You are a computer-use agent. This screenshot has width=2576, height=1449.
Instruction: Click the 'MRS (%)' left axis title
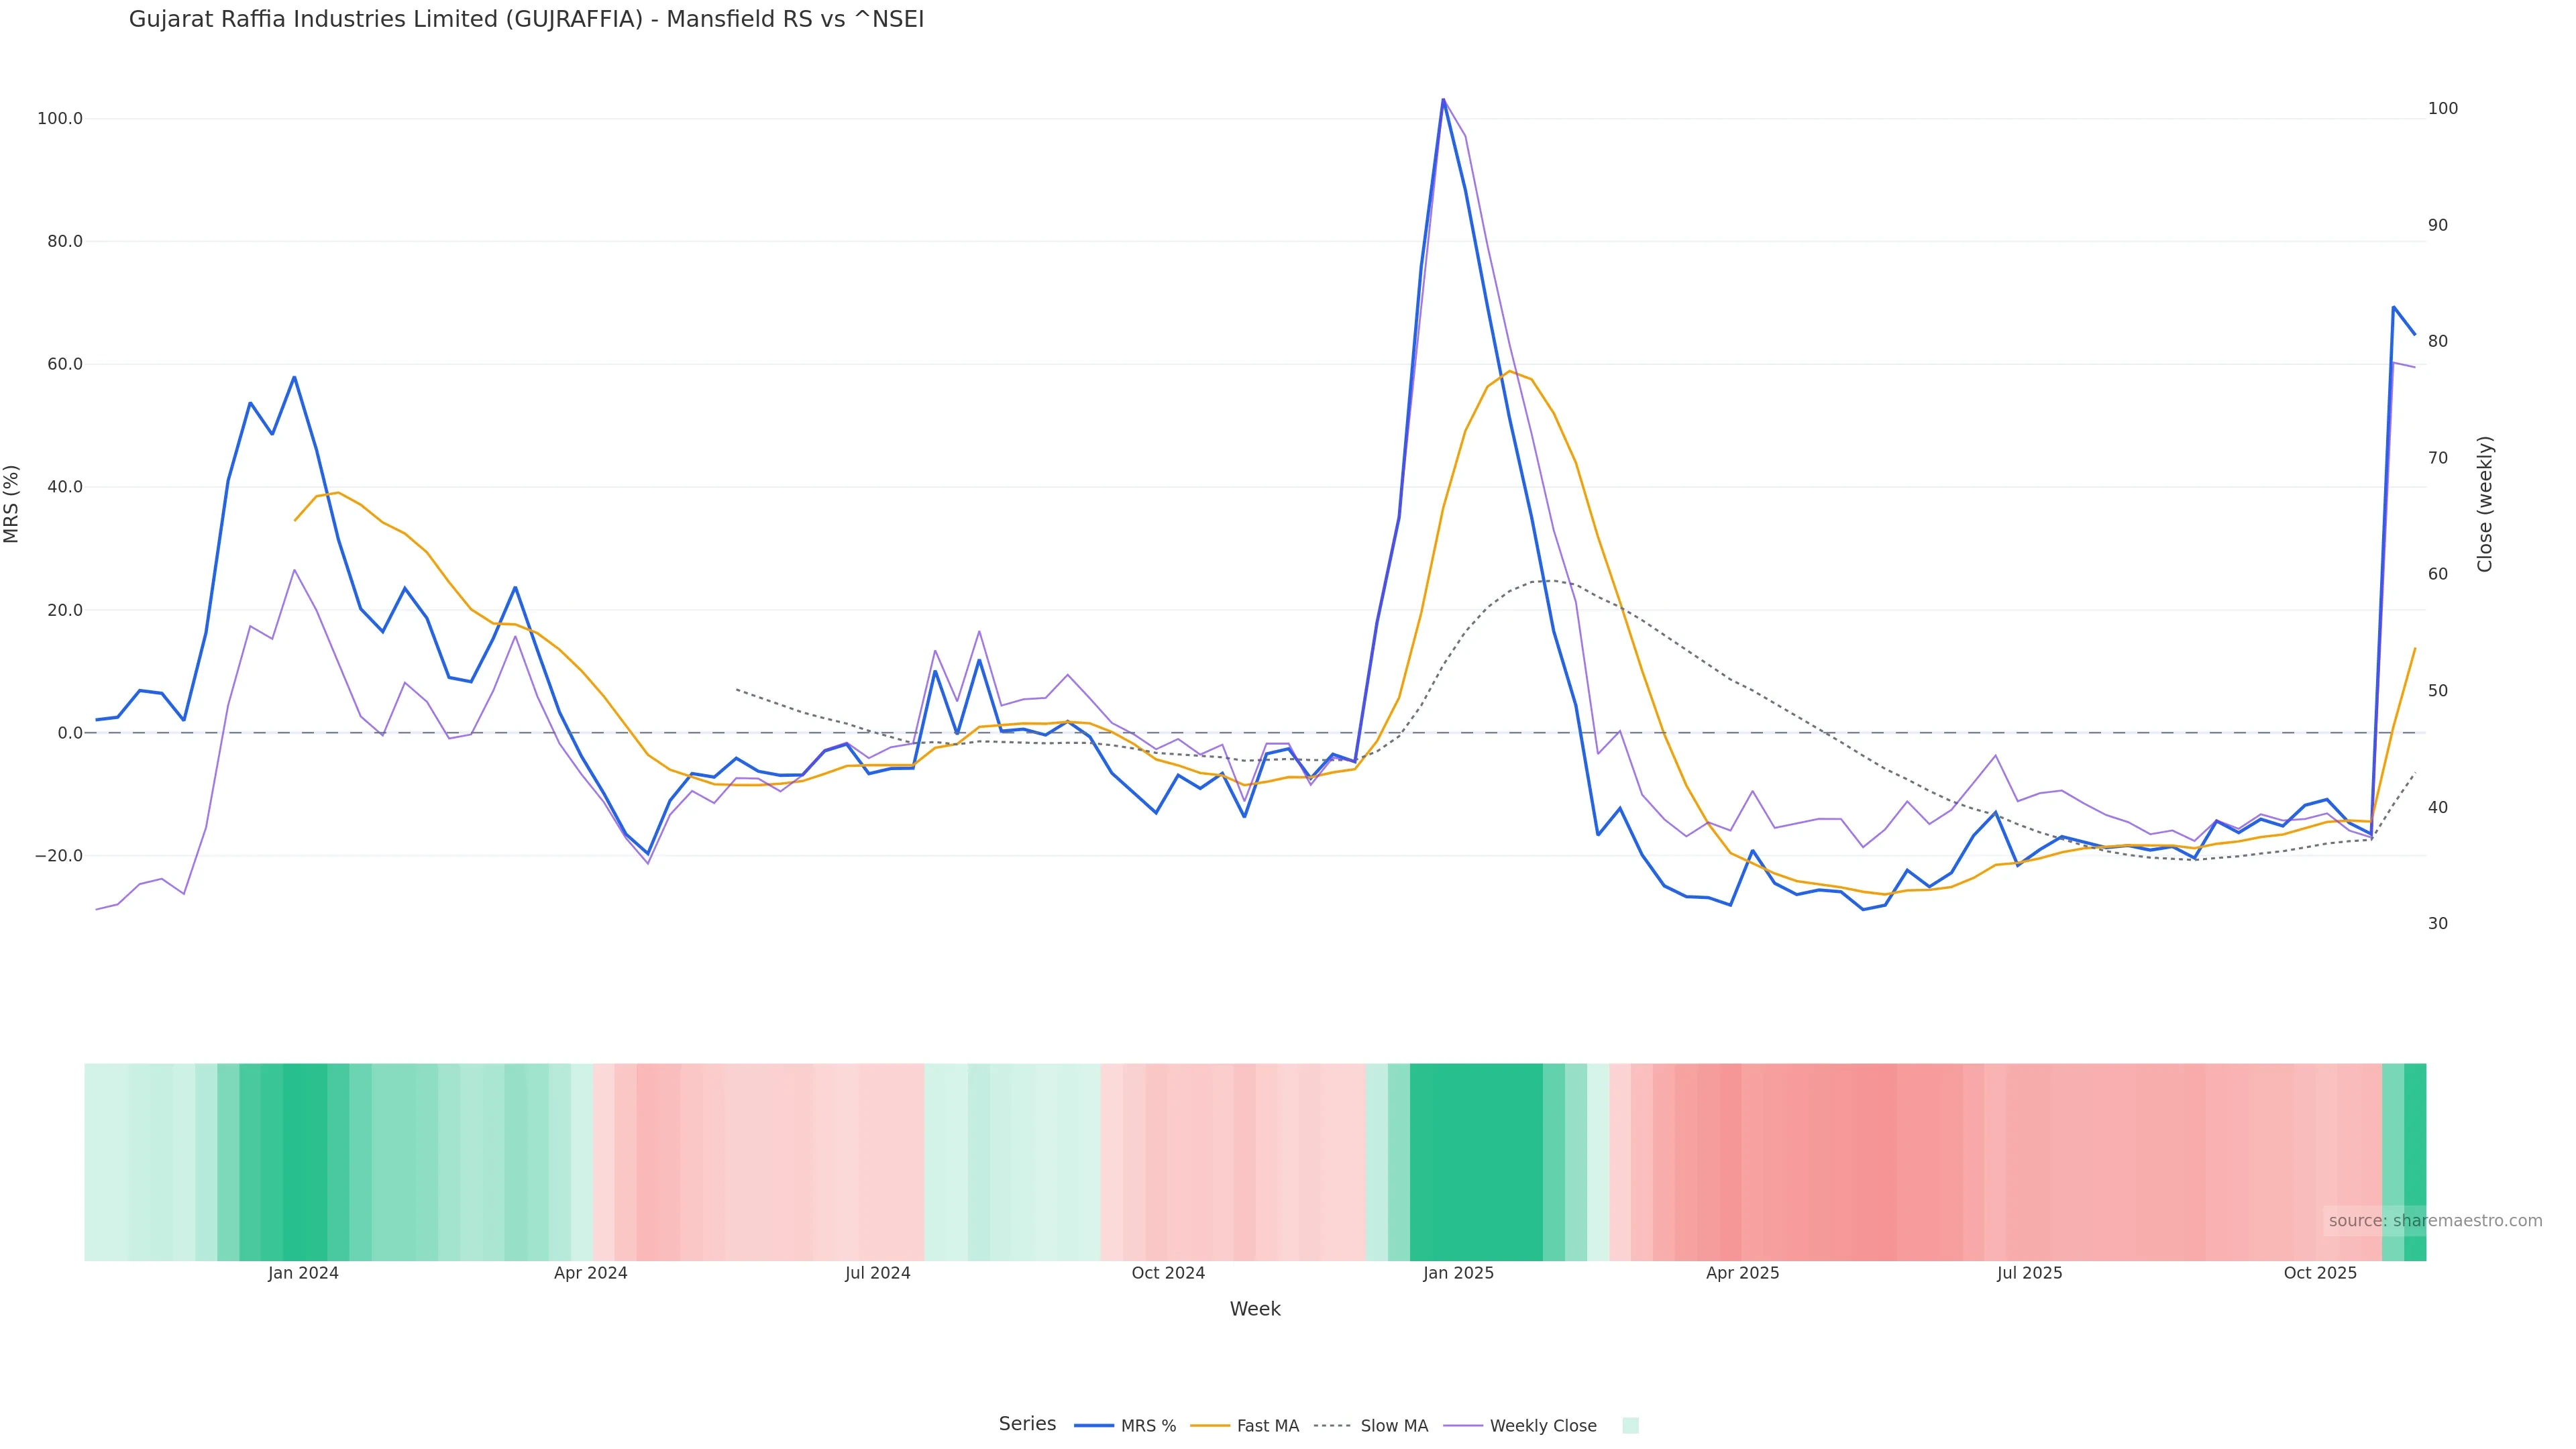[x=12, y=504]
